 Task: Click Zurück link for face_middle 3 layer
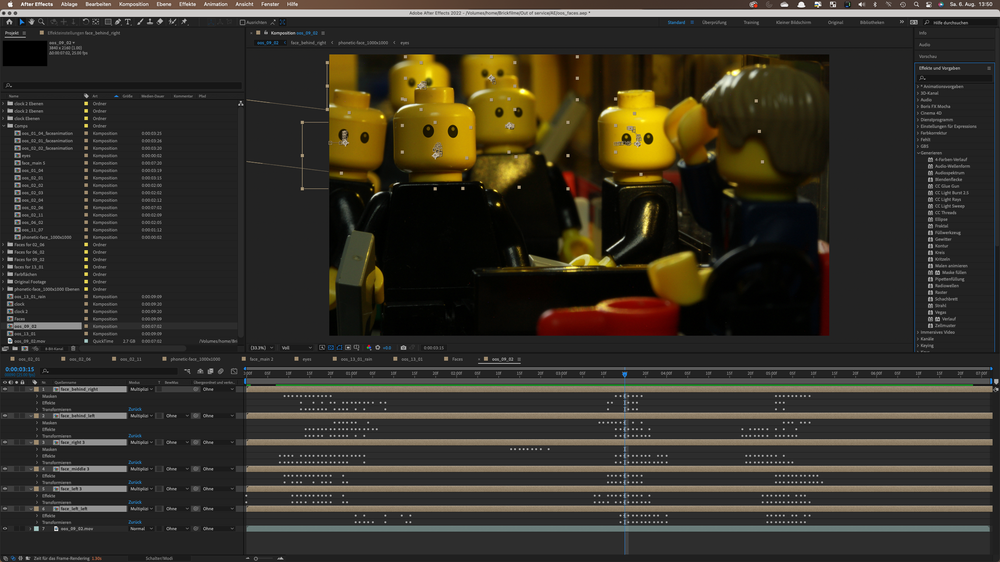point(135,482)
